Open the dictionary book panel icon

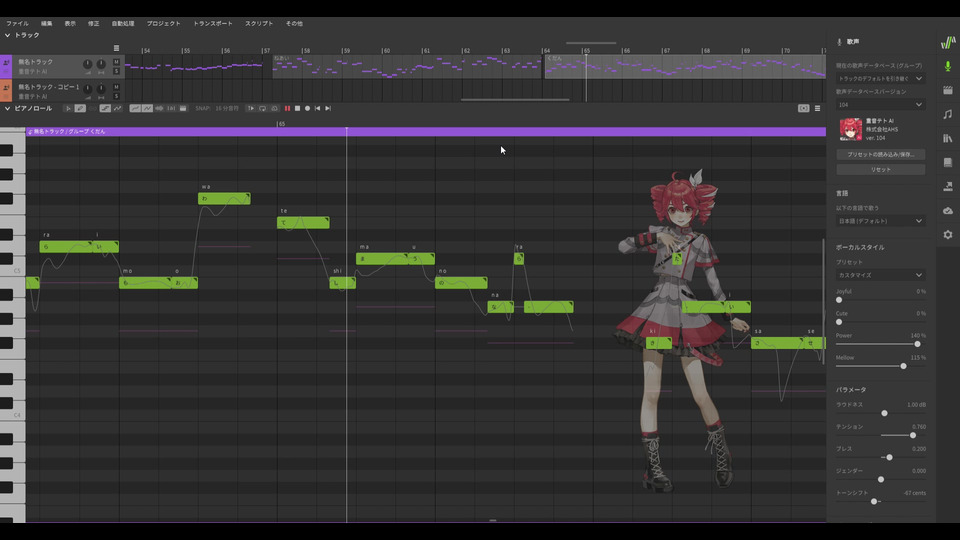948,162
